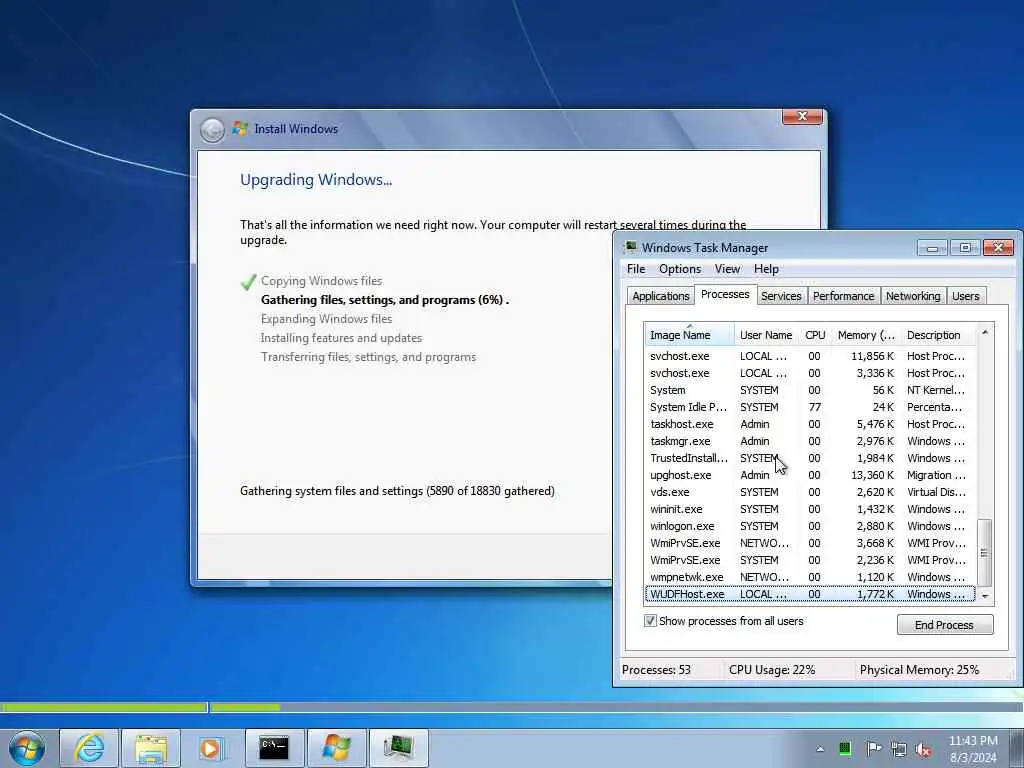Click the muted volume tray icon
The height and width of the screenshot is (768, 1024).
923,749
